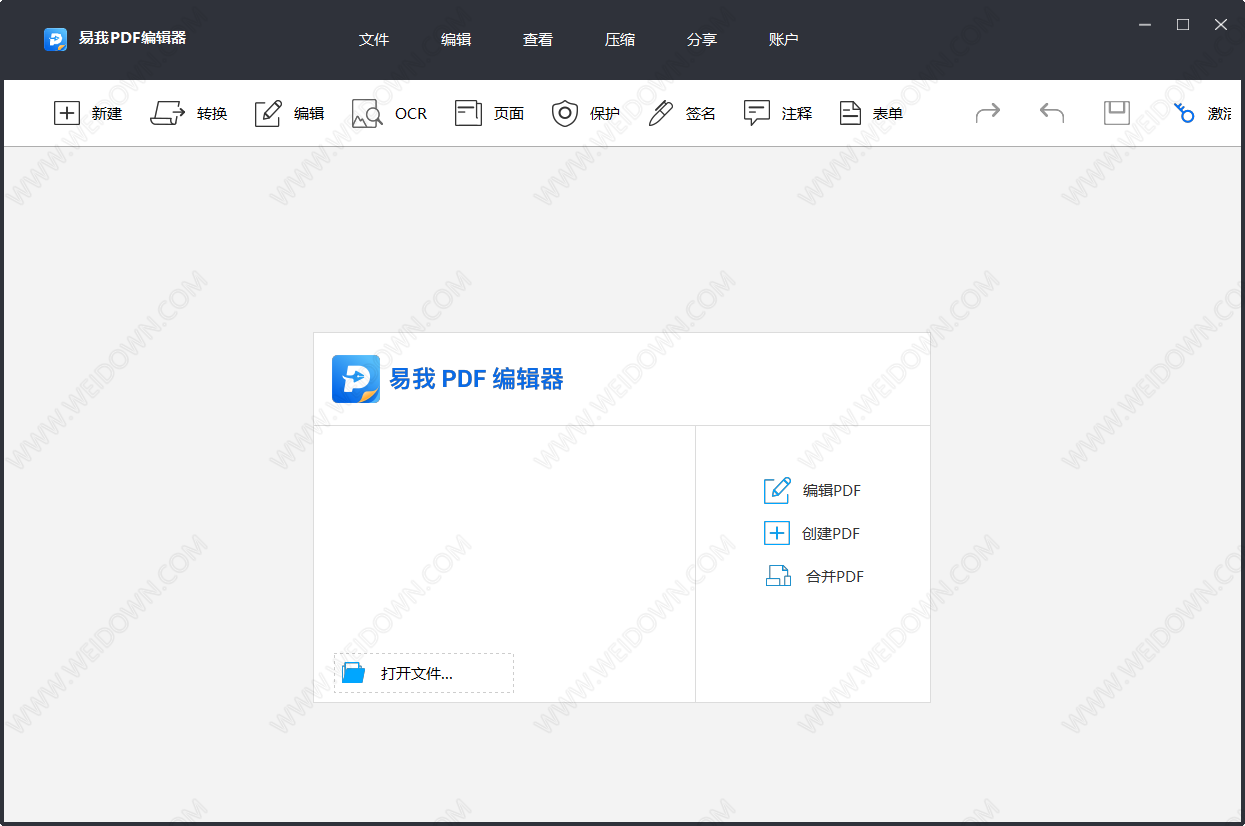Open the 账户 (Account) menu
Screen dimensions: 1245x826
click(x=784, y=40)
